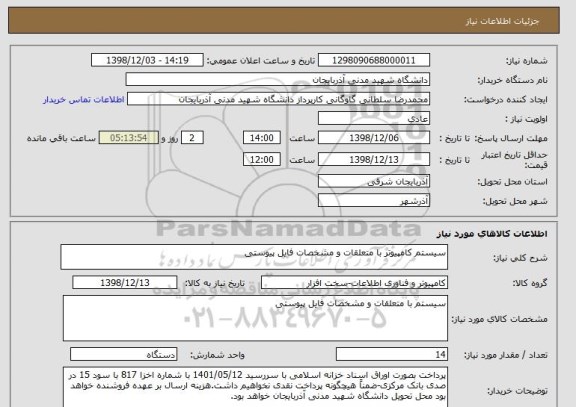Select the public announcement date field 1398/12/03 - 14:19
Viewport: 576px width, 407px height.
(x=147, y=60)
